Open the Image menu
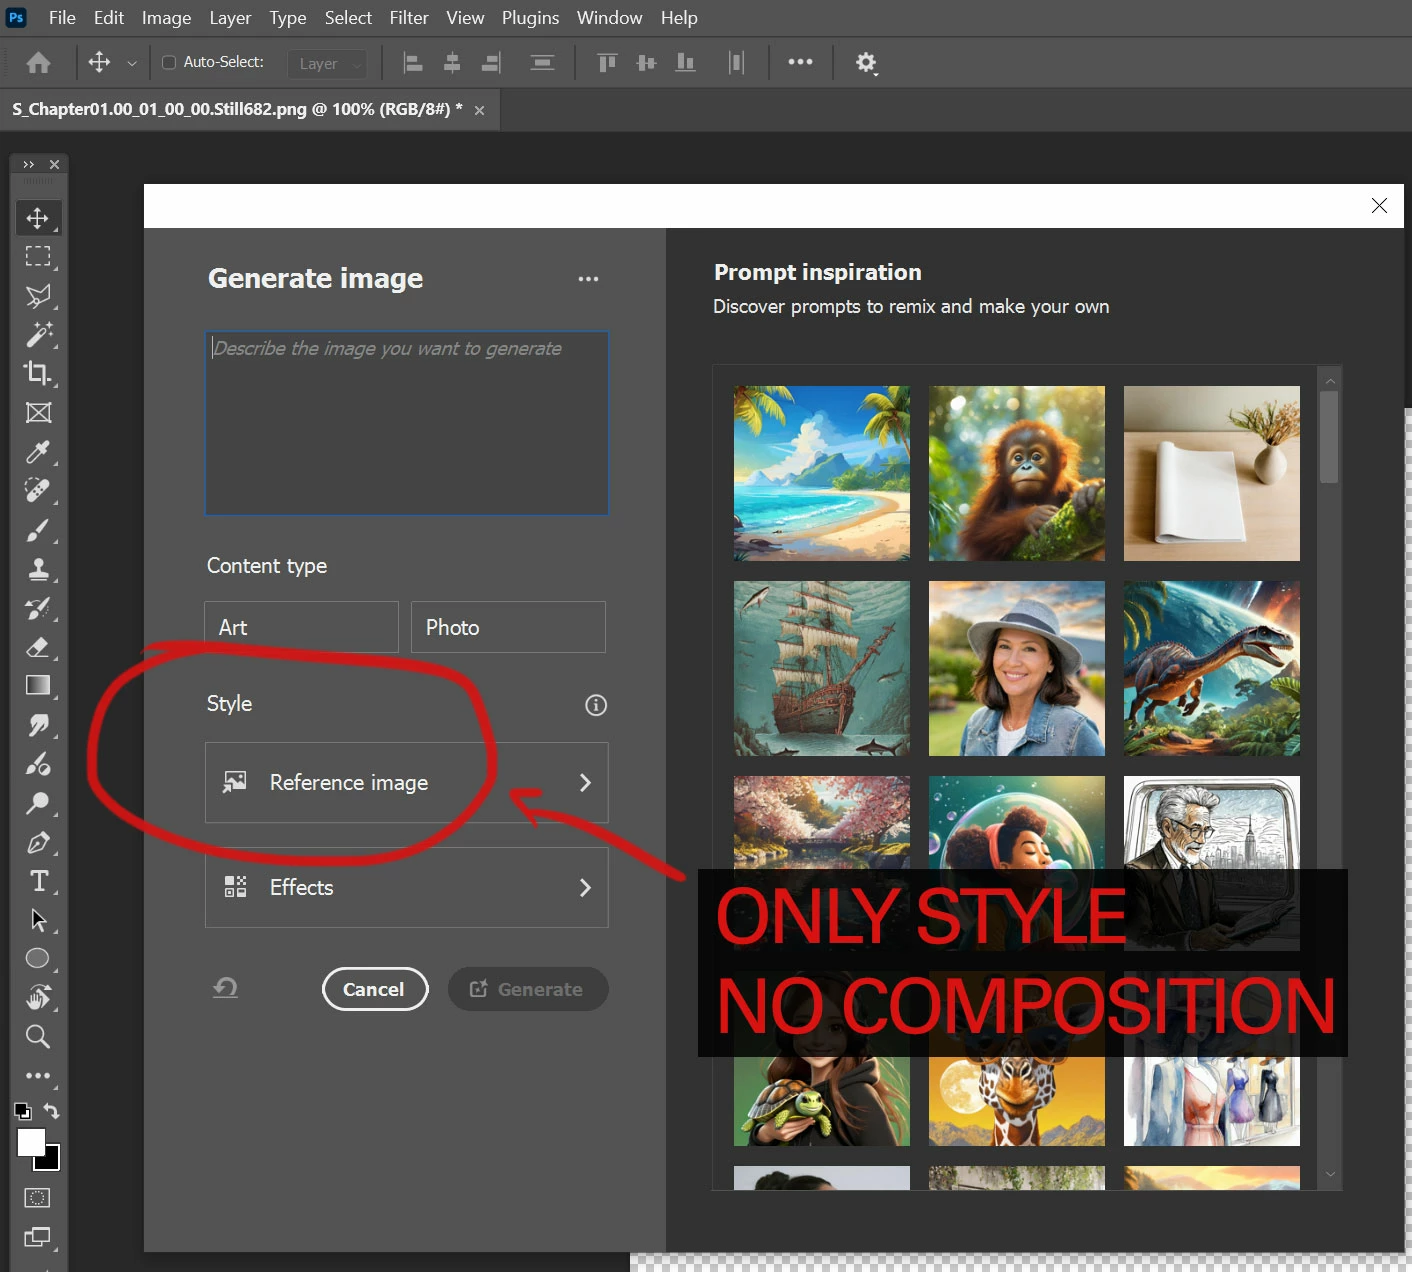The width and height of the screenshot is (1412, 1272). click(166, 18)
